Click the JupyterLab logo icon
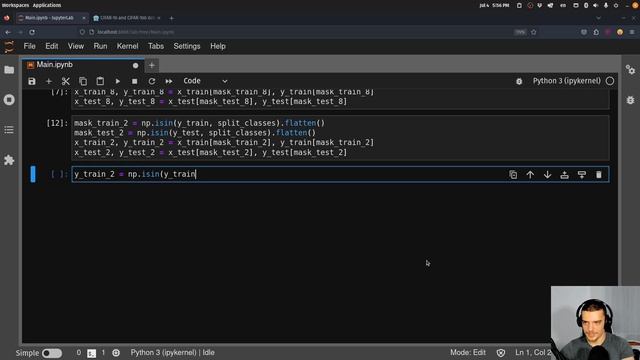This screenshot has width=640, height=360. click(x=9, y=47)
